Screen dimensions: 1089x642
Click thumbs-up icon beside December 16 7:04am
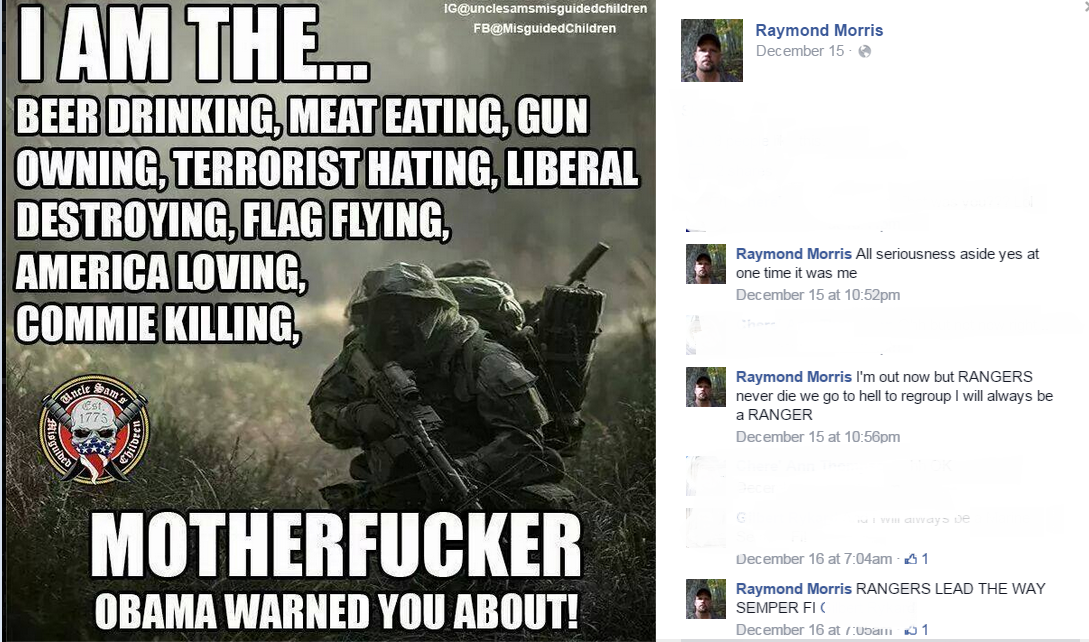911,559
